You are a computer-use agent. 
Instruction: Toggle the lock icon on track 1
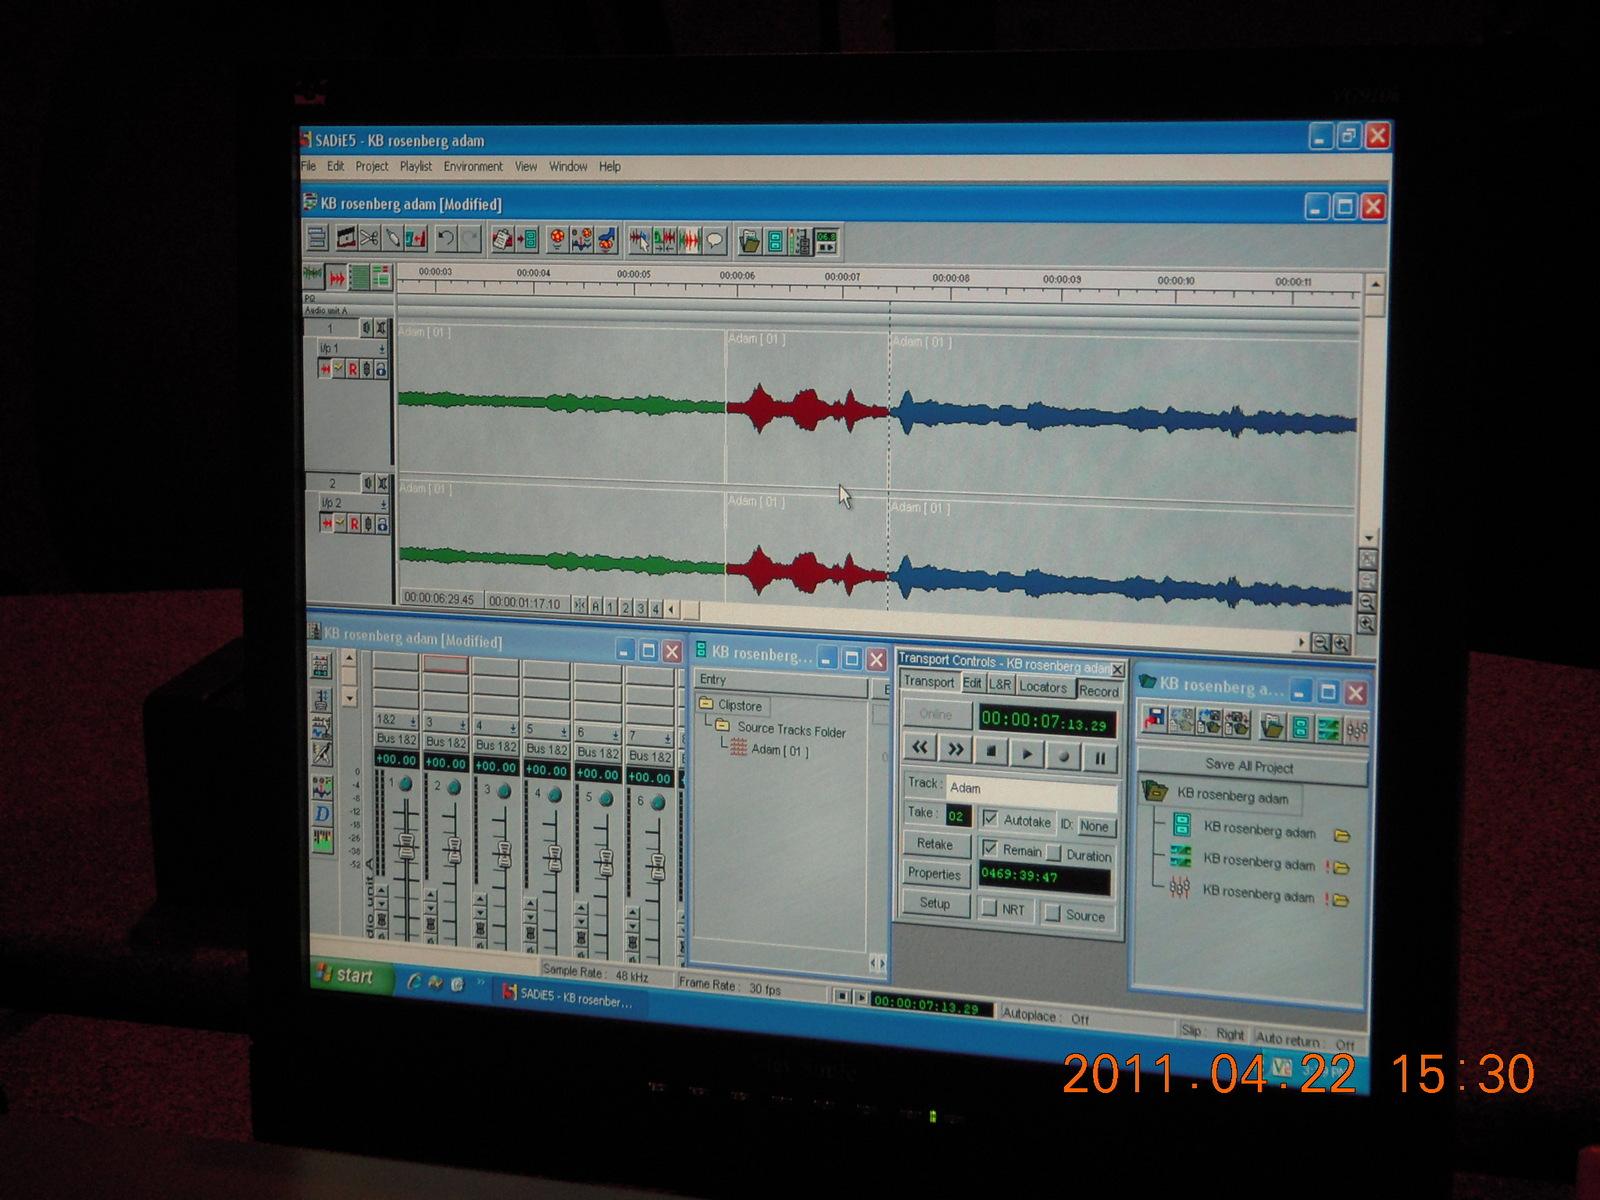coord(381,369)
